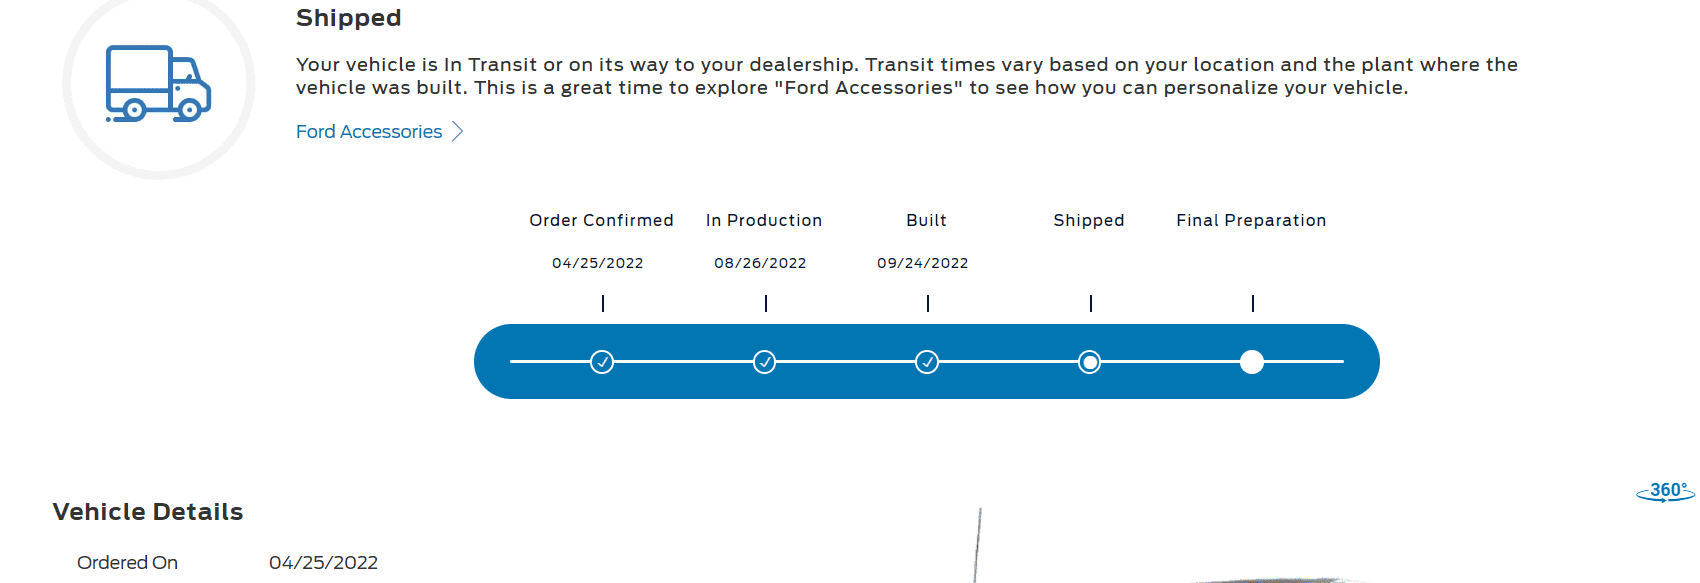The image size is (1700, 583).
Task: Click the Built step label
Action: [x=926, y=220]
